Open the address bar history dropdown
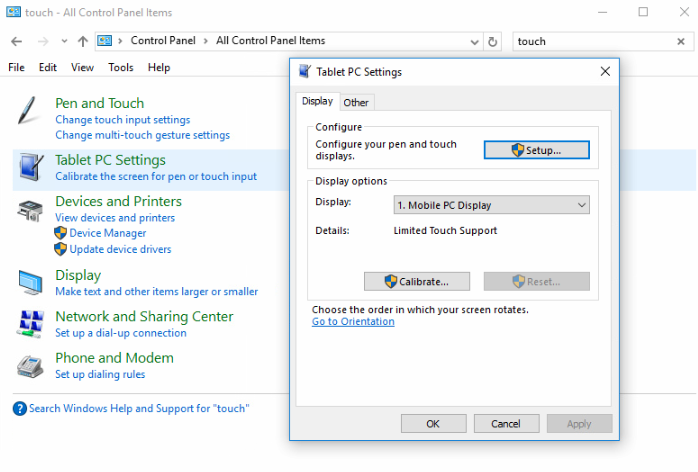The image size is (698, 472). pos(474,42)
